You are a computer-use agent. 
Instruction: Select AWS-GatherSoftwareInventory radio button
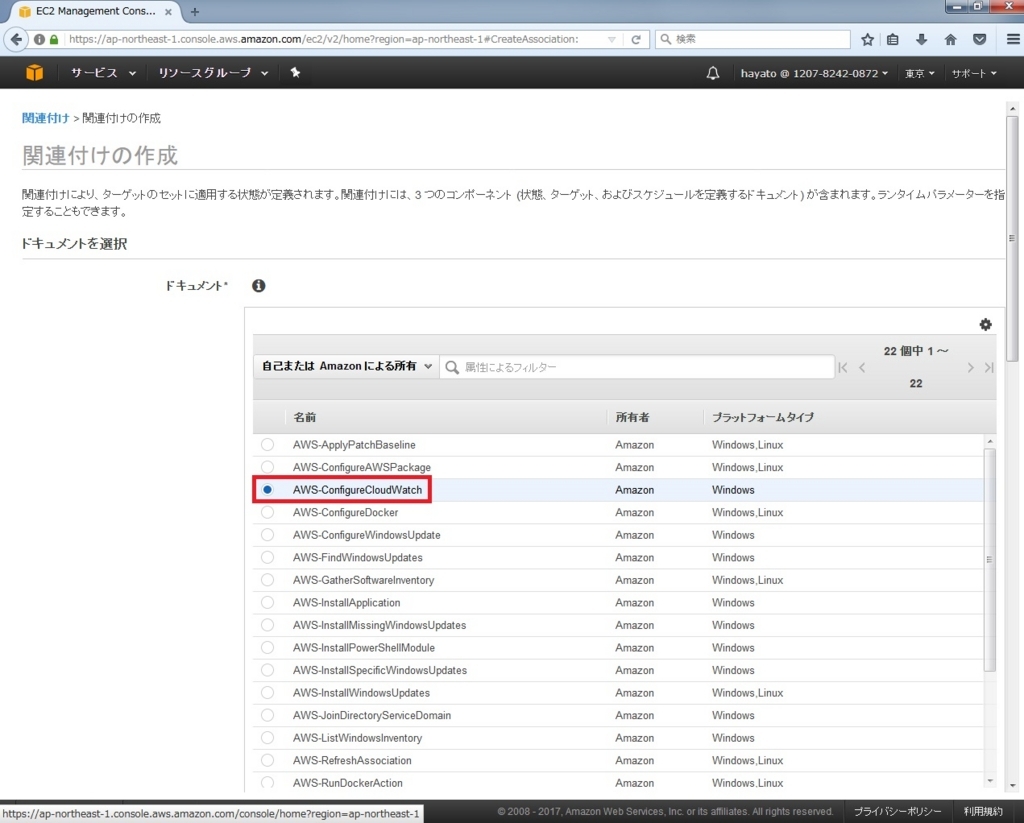pos(267,580)
